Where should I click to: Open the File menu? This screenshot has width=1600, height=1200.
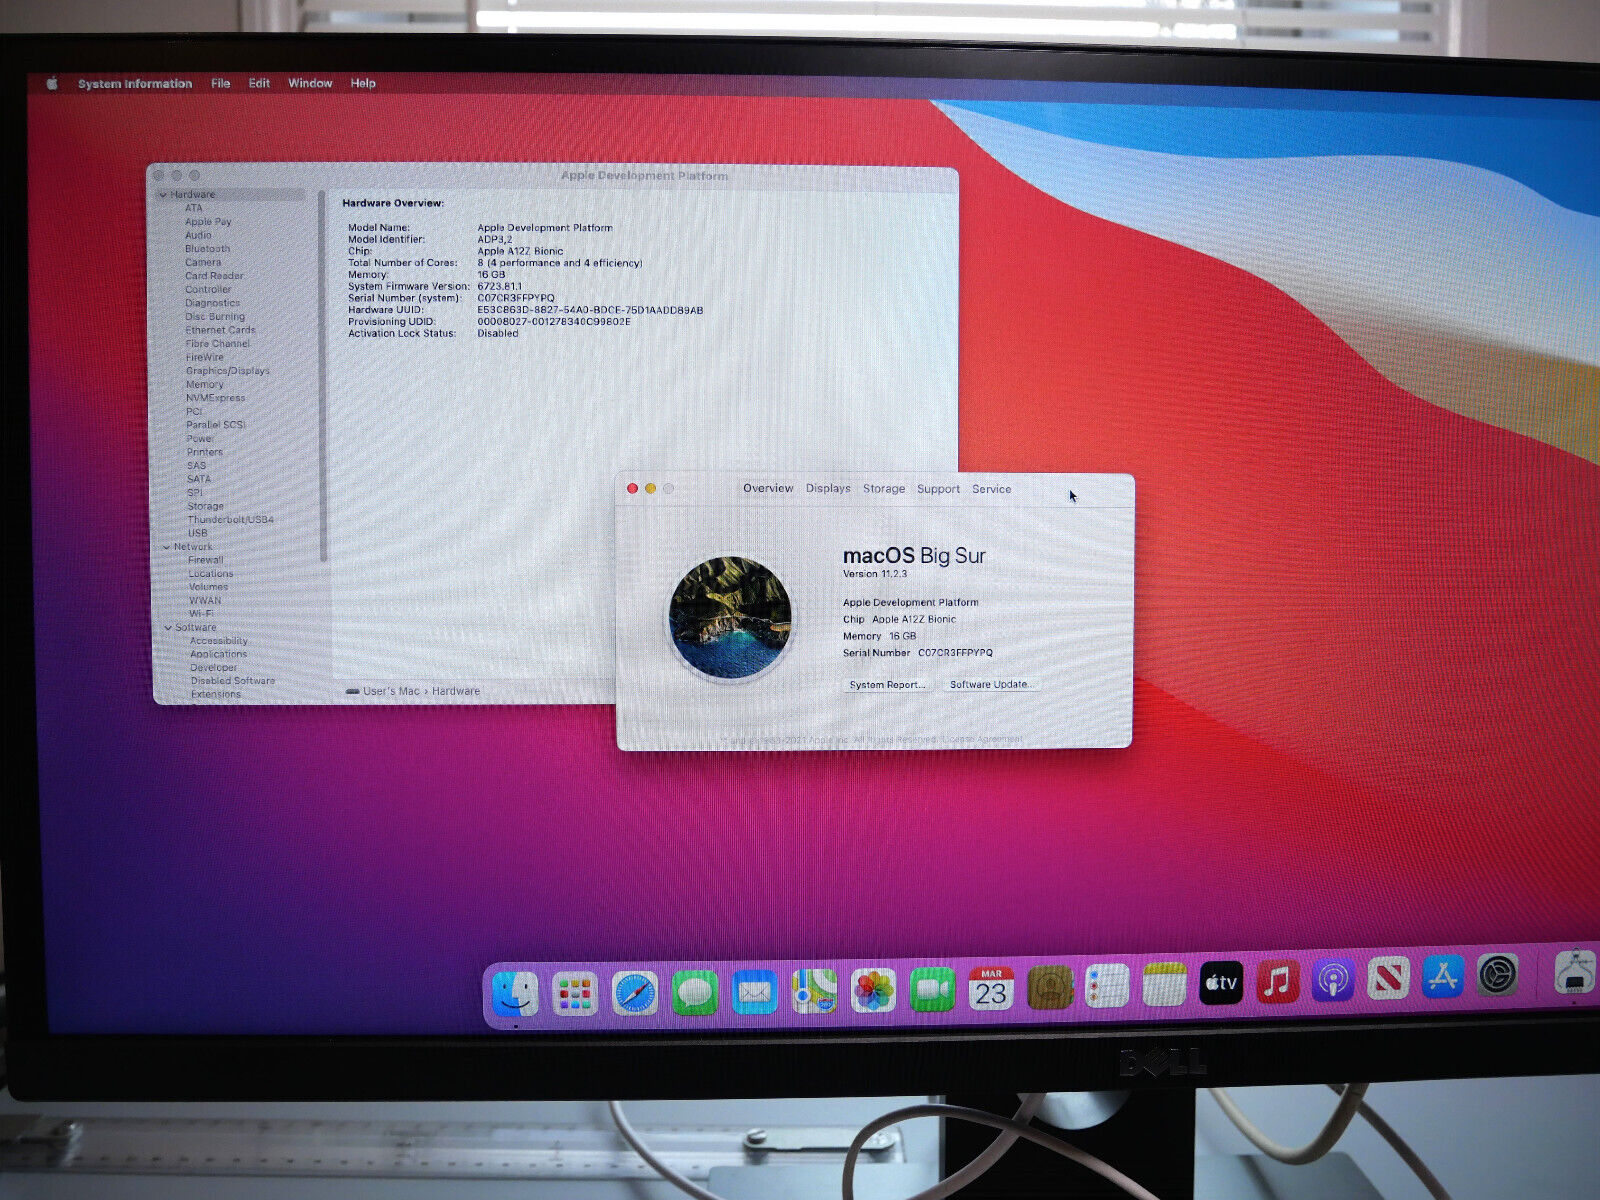pos(221,84)
